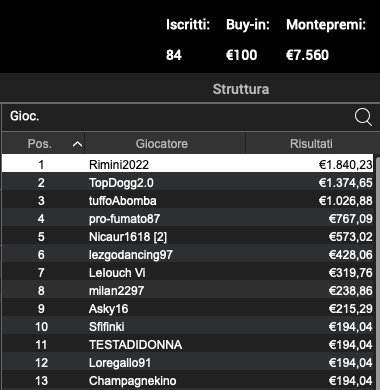Sort by Risultati column header
The width and height of the screenshot is (380, 390).
pos(311,143)
